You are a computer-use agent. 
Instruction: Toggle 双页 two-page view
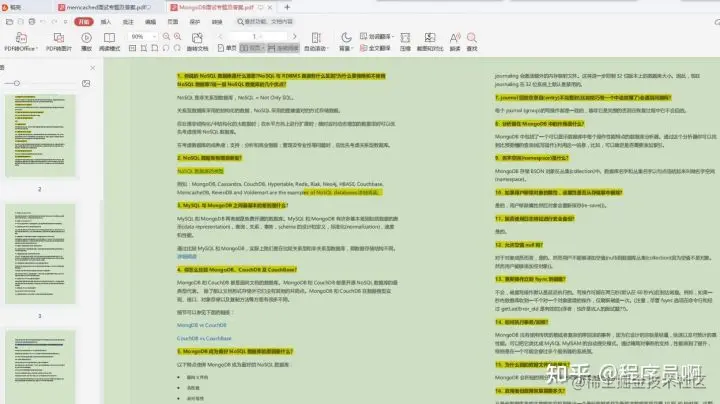tap(252, 48)
